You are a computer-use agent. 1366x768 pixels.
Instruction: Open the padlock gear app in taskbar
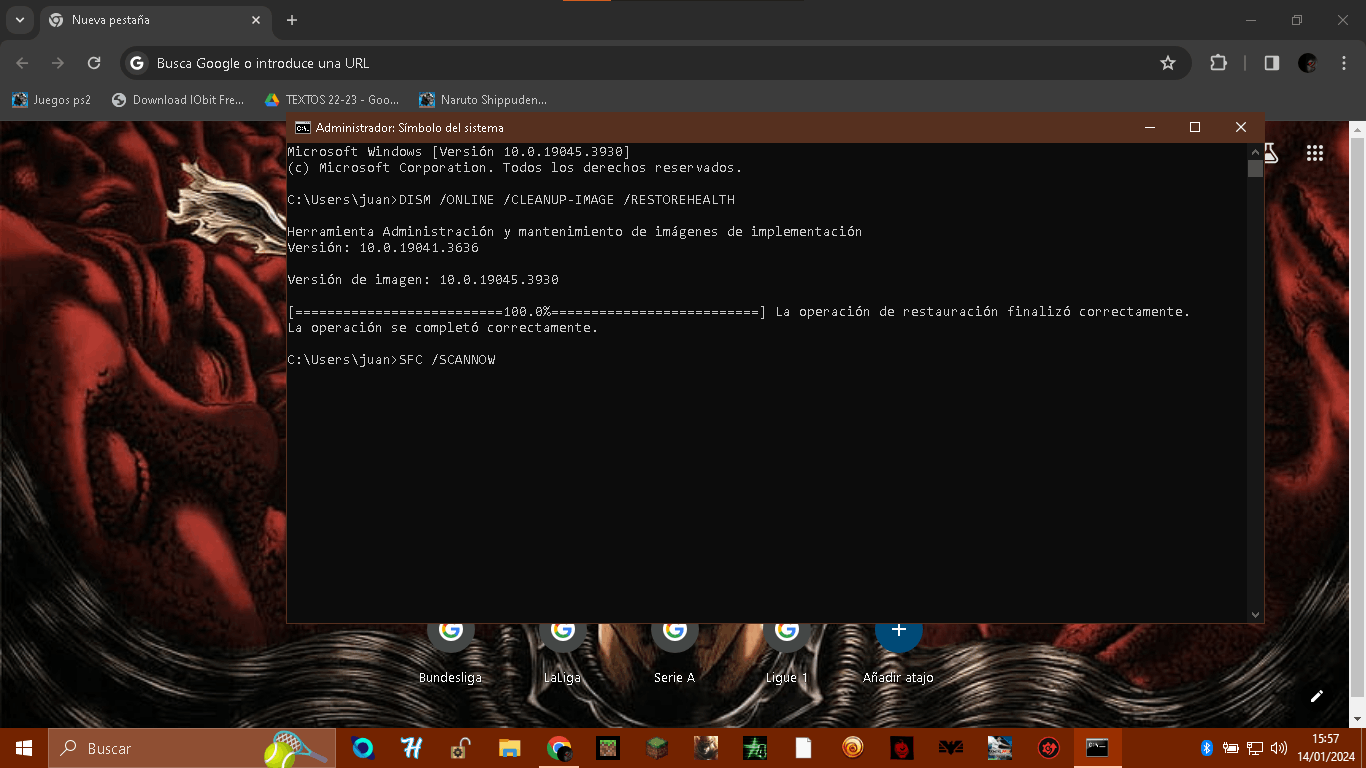click(461, 748)
